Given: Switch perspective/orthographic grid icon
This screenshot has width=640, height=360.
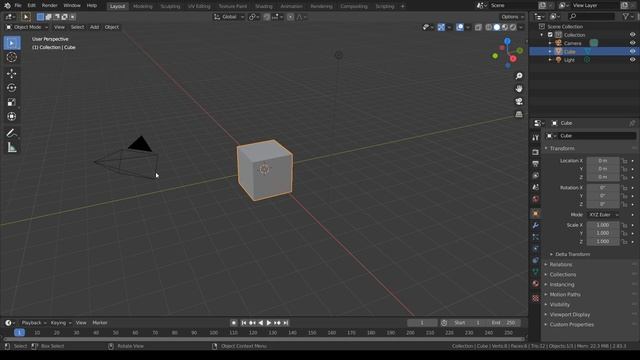Looking at the screenshot, I should tap(519, 114).
